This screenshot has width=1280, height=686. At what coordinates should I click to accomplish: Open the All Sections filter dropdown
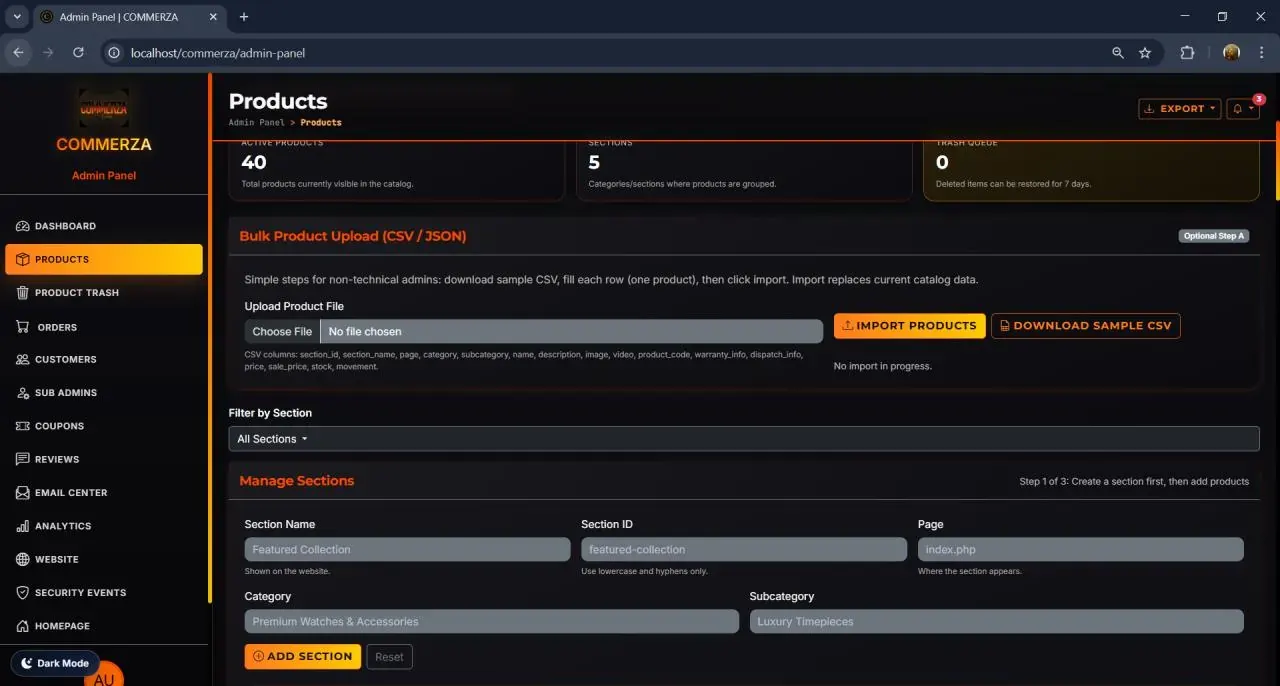744,439
